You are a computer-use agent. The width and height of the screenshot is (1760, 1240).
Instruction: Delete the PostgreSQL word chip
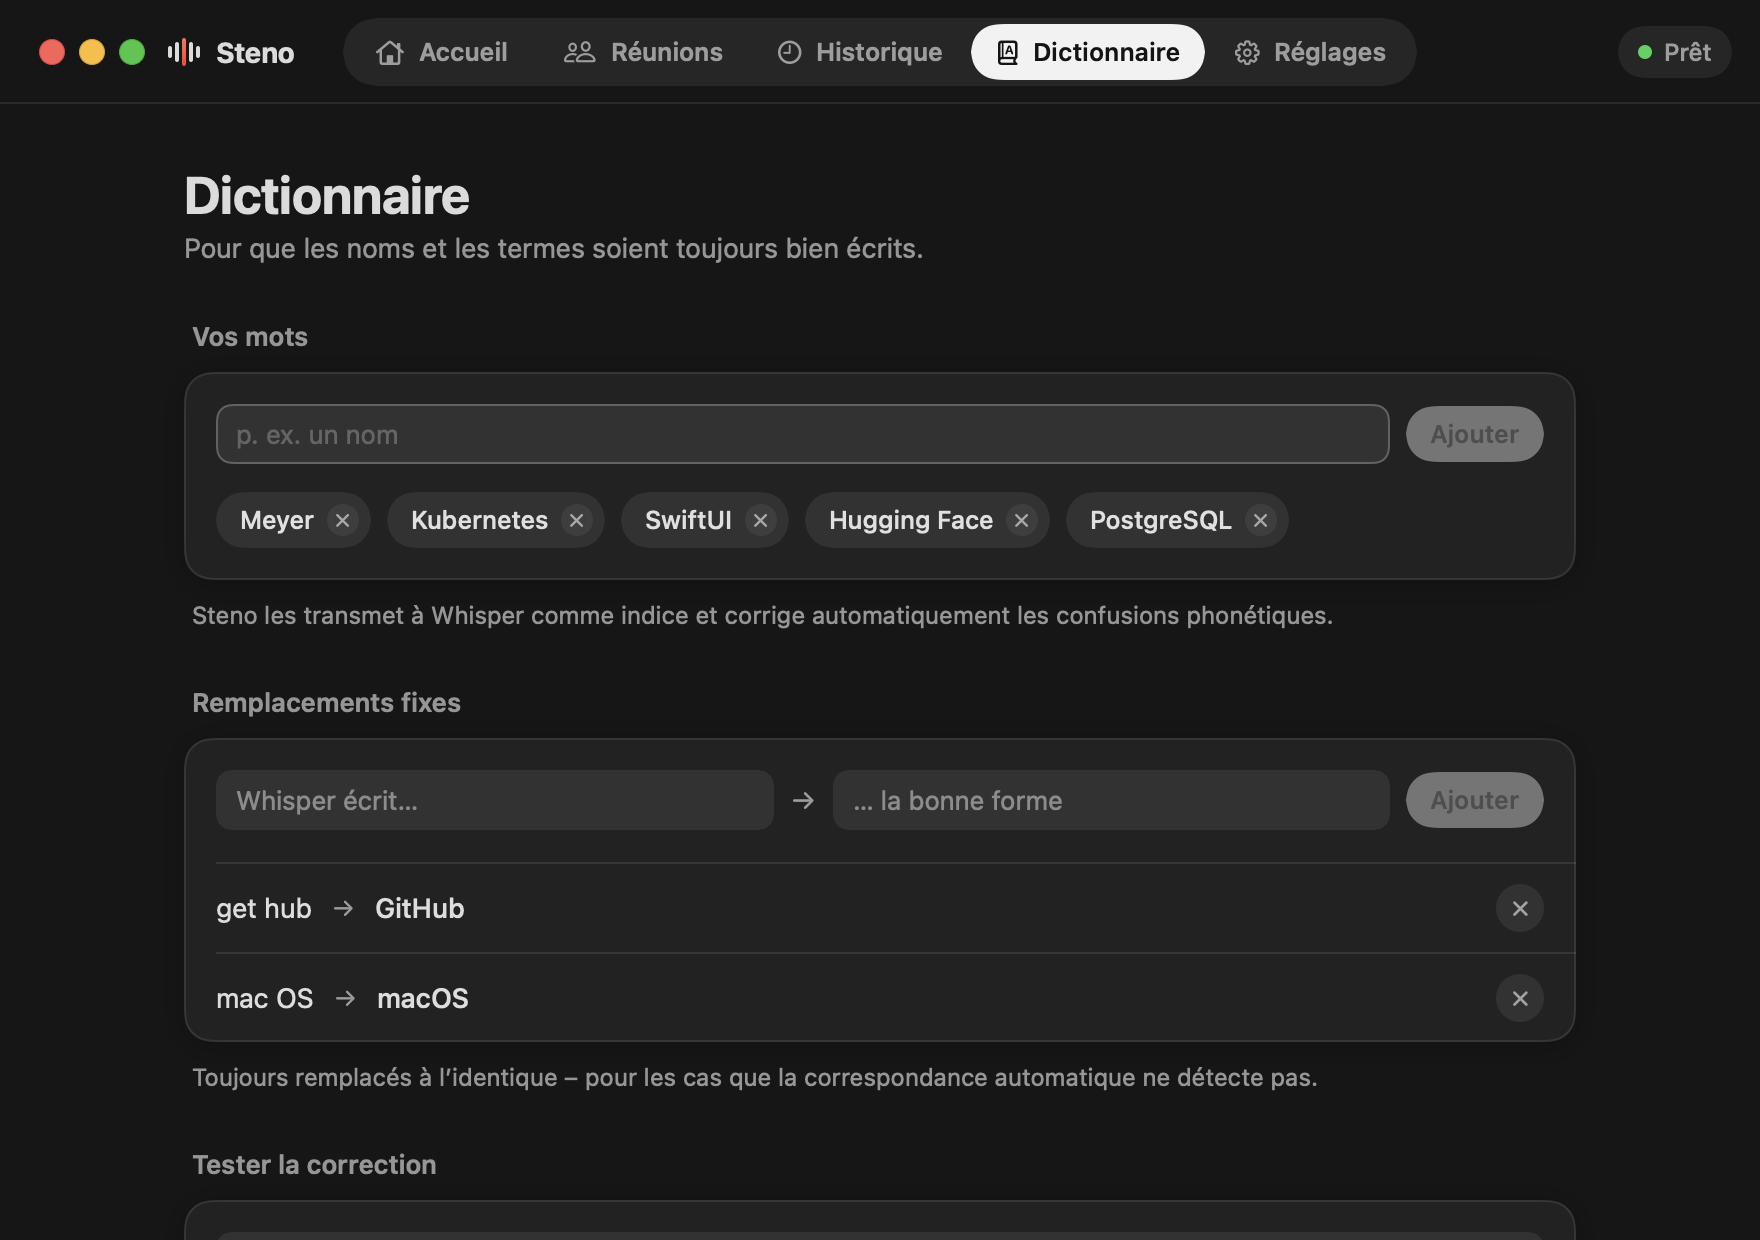[1261, 520]
